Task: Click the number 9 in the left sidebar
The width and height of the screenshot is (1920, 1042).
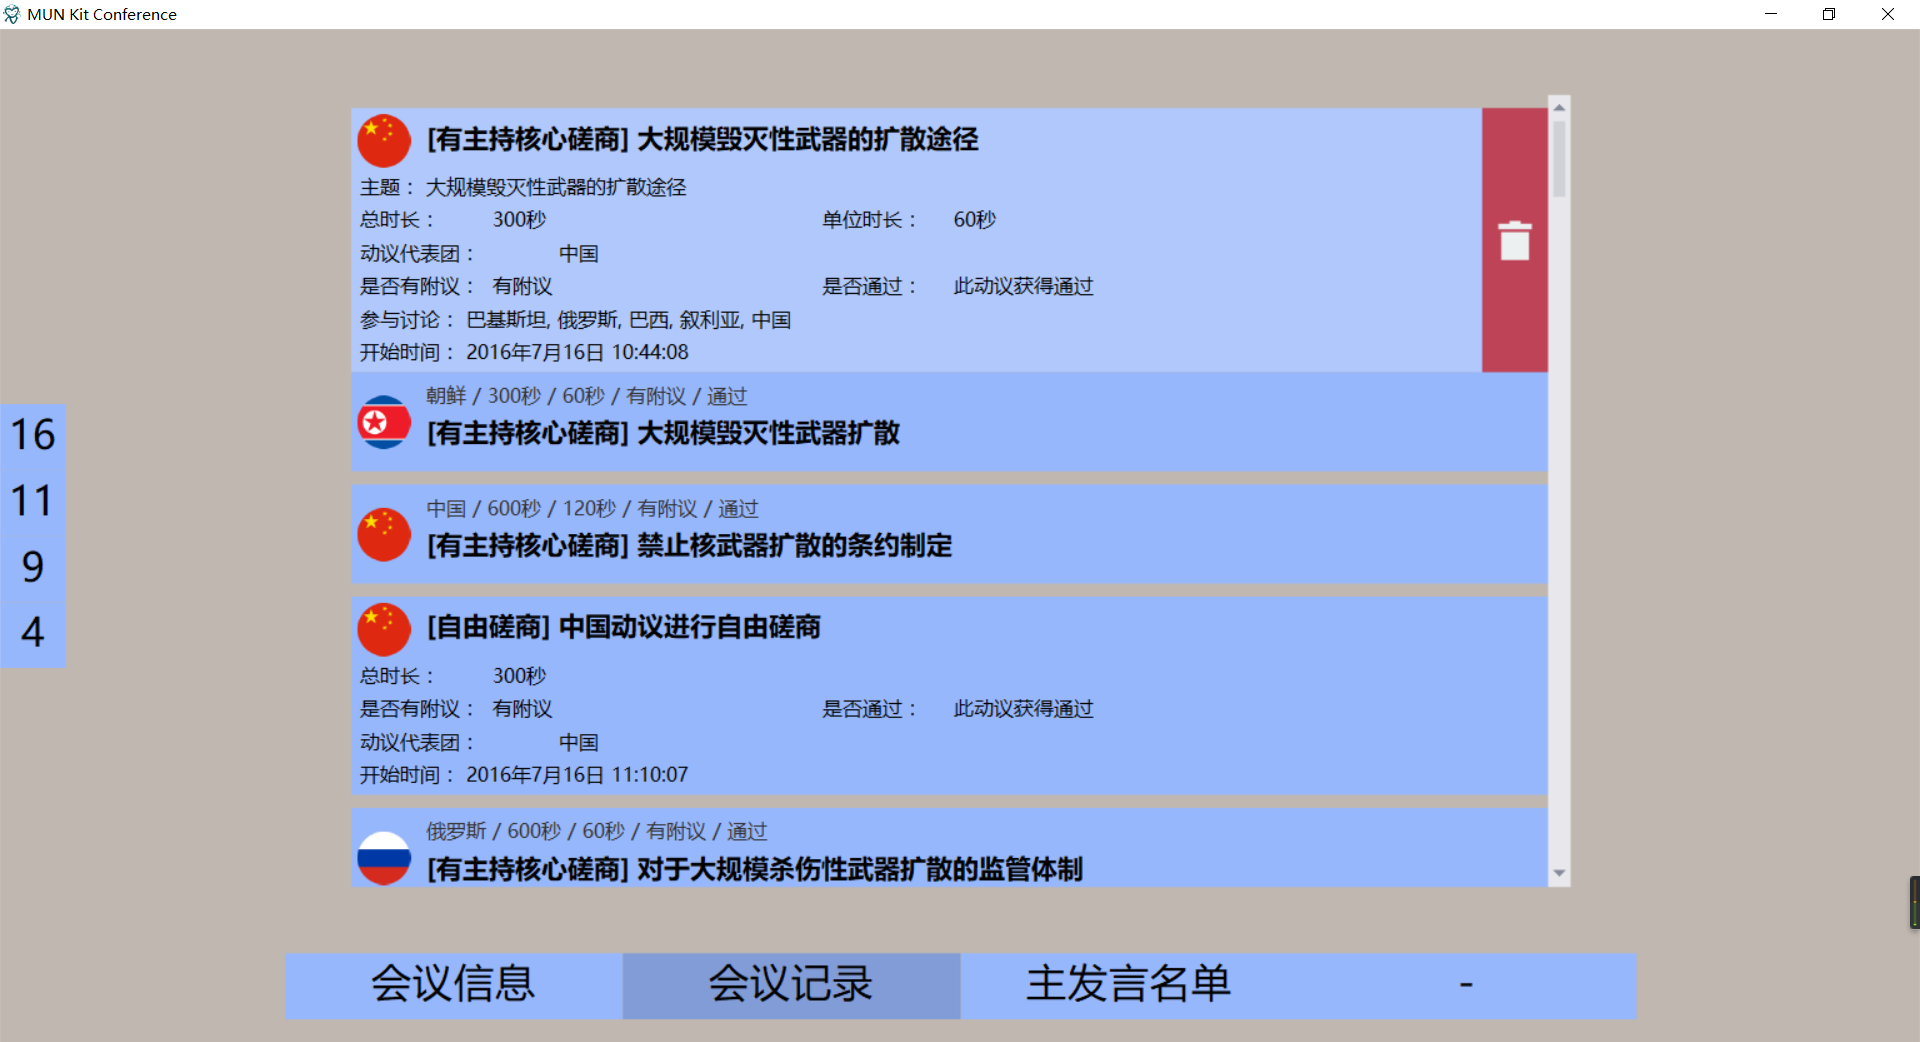Action: 32,567
